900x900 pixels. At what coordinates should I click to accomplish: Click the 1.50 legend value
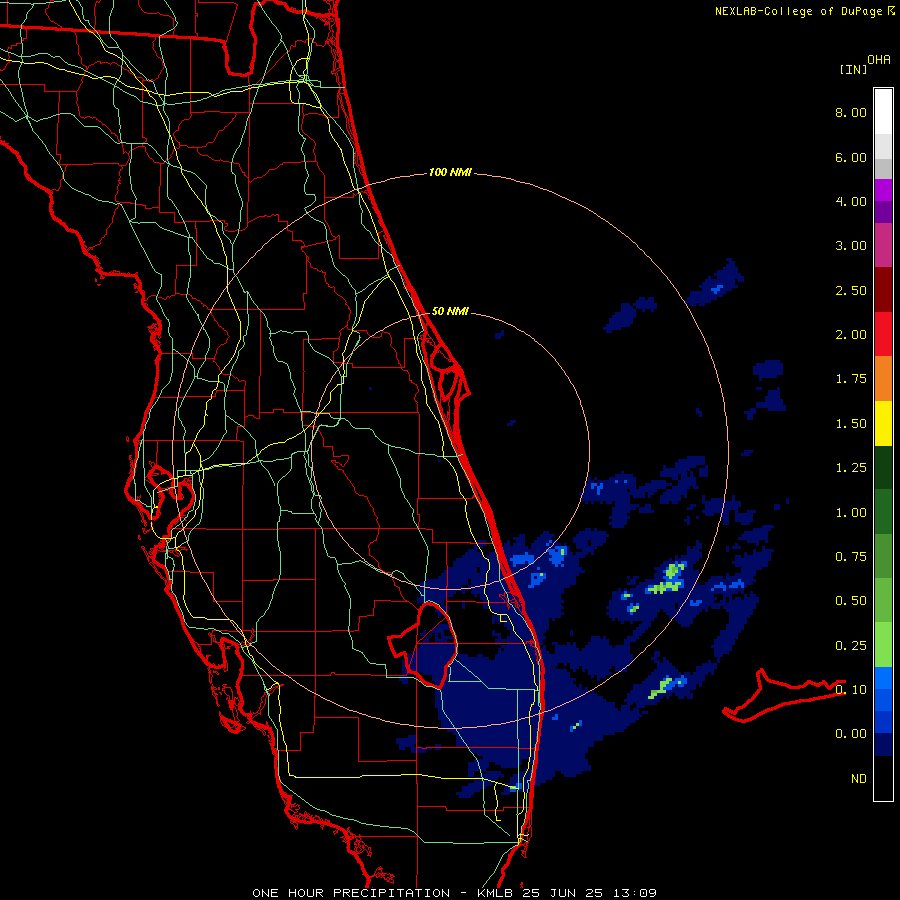851,424
